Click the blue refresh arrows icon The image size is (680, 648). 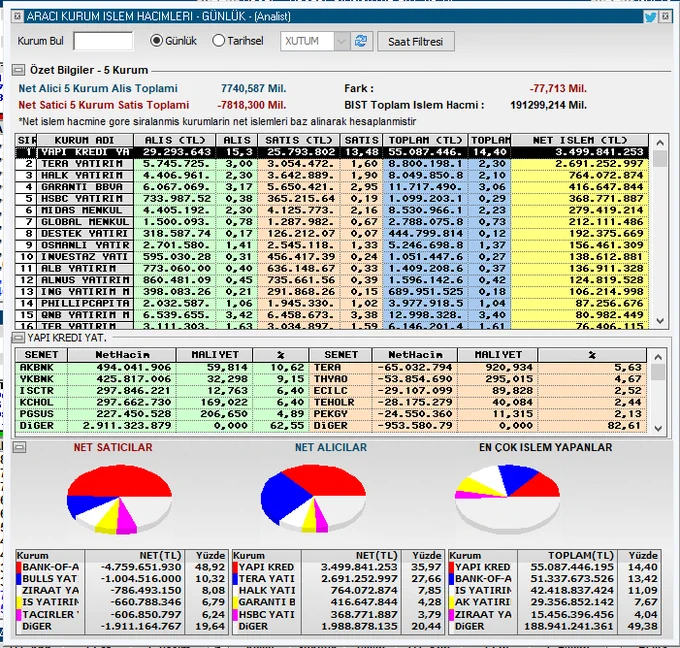coord(361,41)
